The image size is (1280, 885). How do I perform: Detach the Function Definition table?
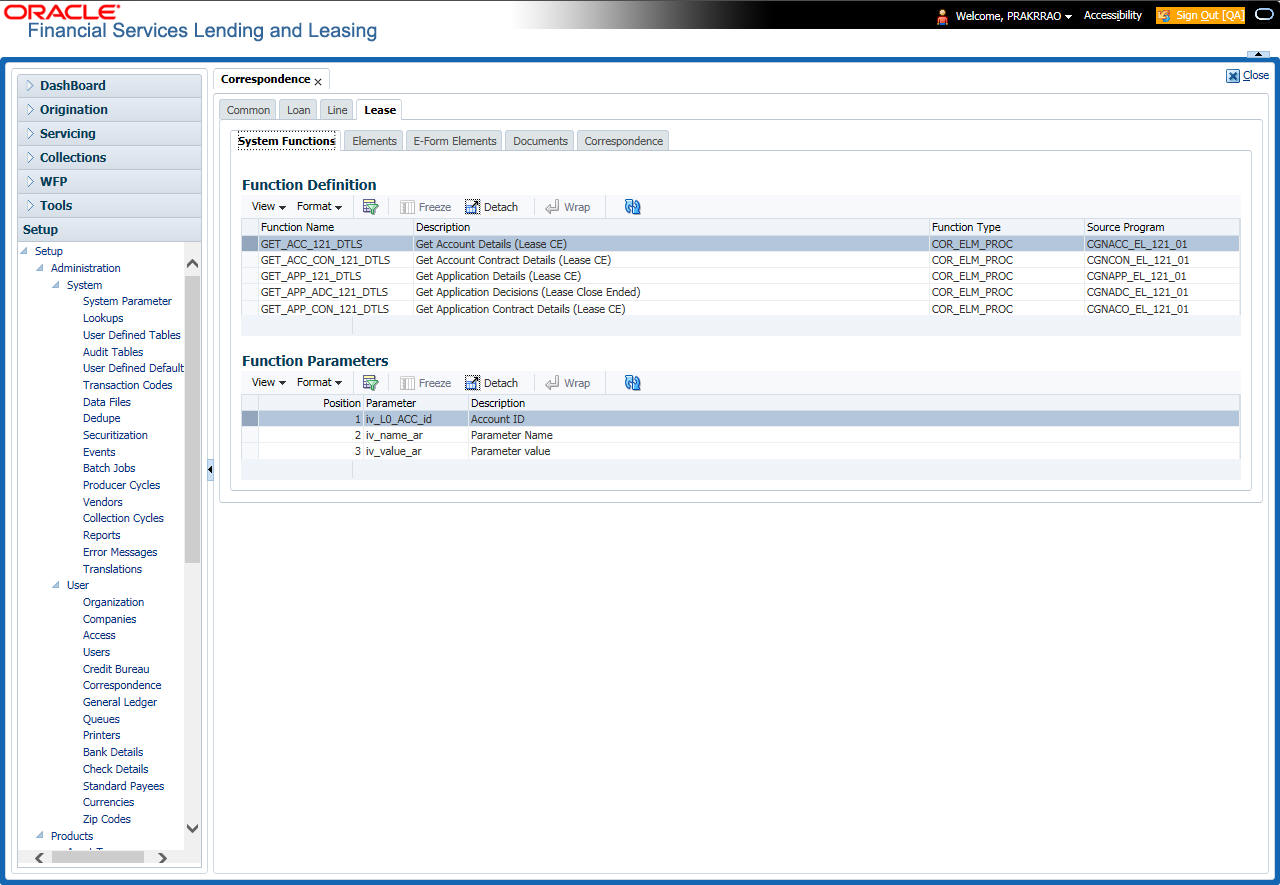[491, 207]
